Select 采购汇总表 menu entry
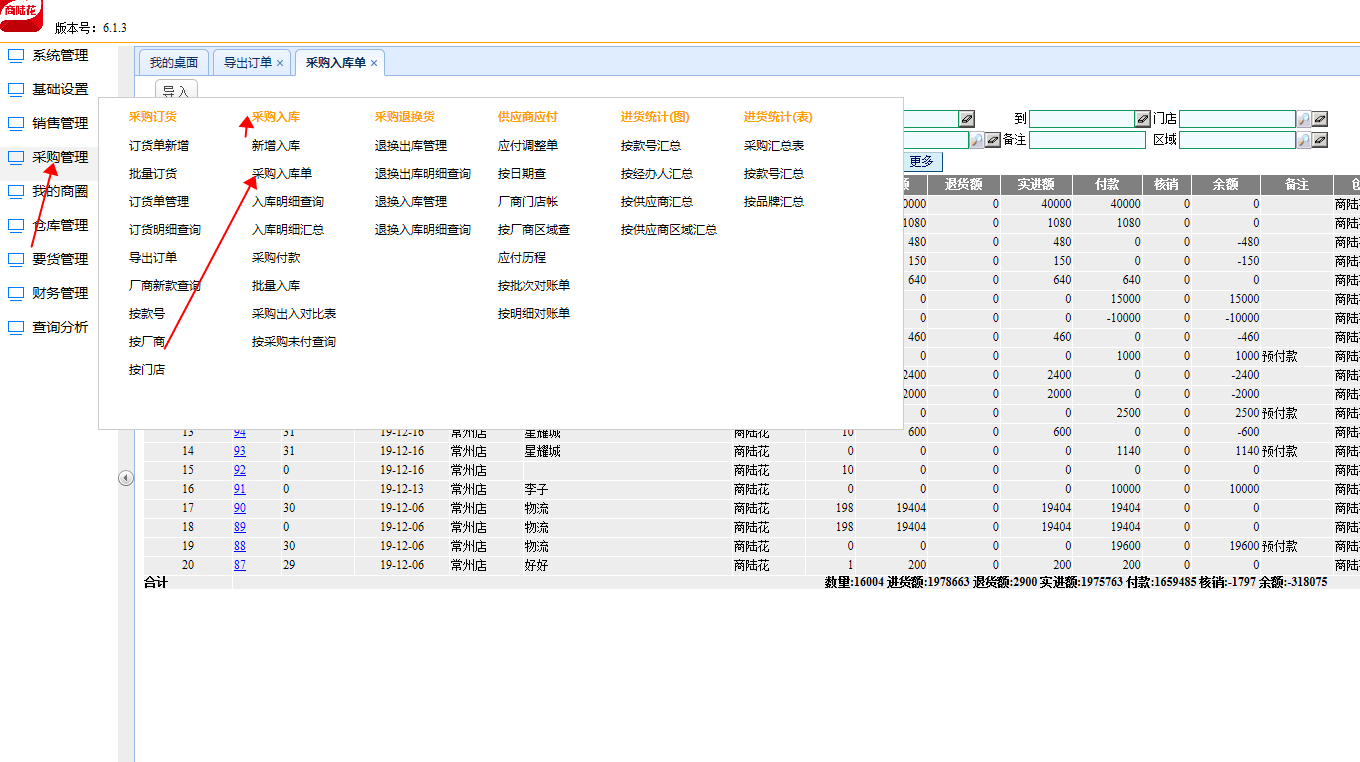Viewport: 1360px width, 762px height. pyautogui.click(x=774, y=146)
